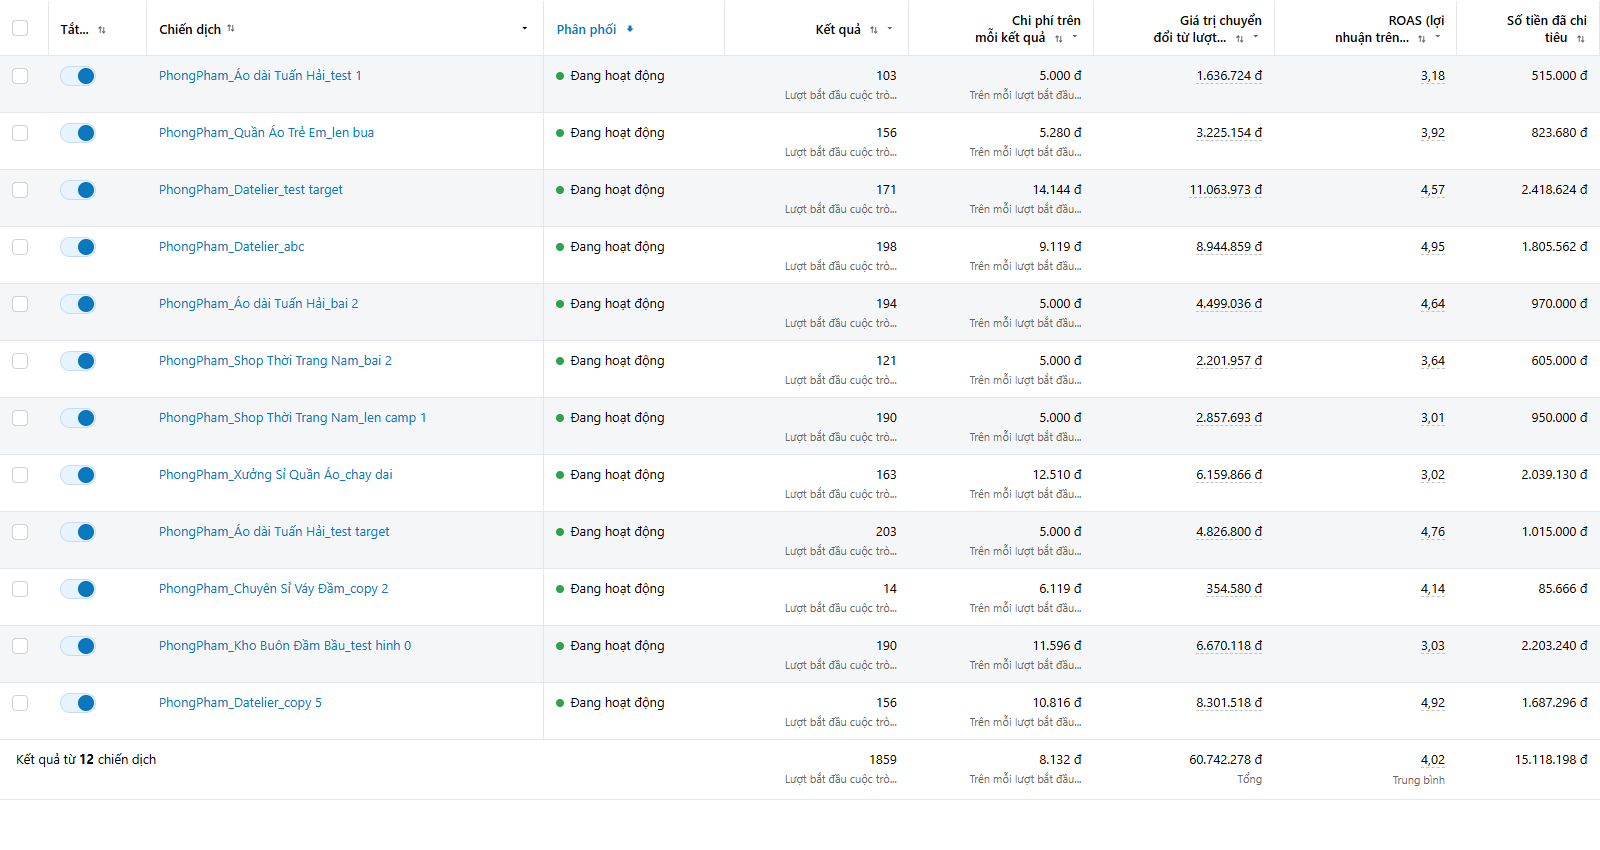Screen dimensions: 1600x850
Task: Click the Phân phối column header label
Action: (x=586, y=30)
